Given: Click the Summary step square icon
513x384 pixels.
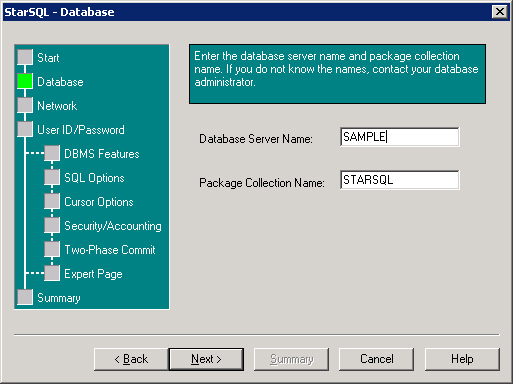Looking at the screenshot, I should click(x=25, y=297).
